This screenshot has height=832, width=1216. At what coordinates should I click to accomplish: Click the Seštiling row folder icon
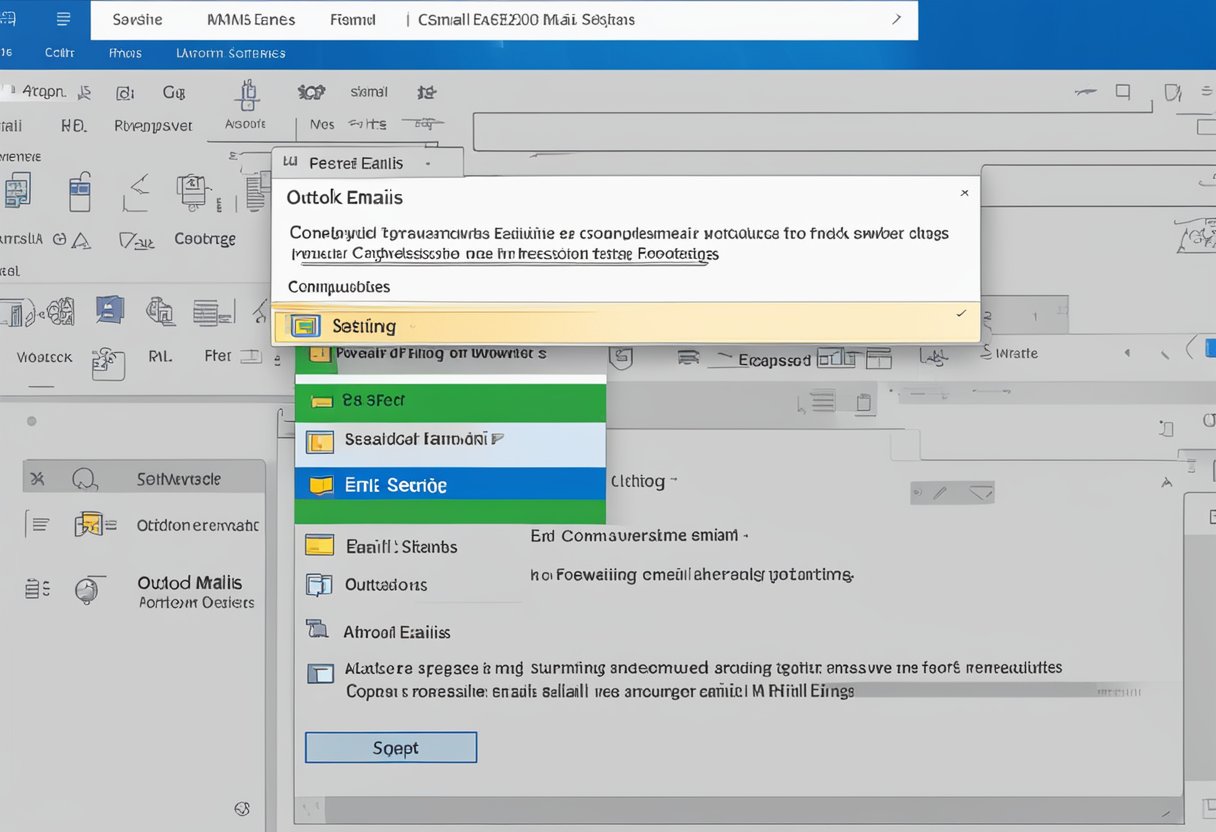click(x=304, y=326)
